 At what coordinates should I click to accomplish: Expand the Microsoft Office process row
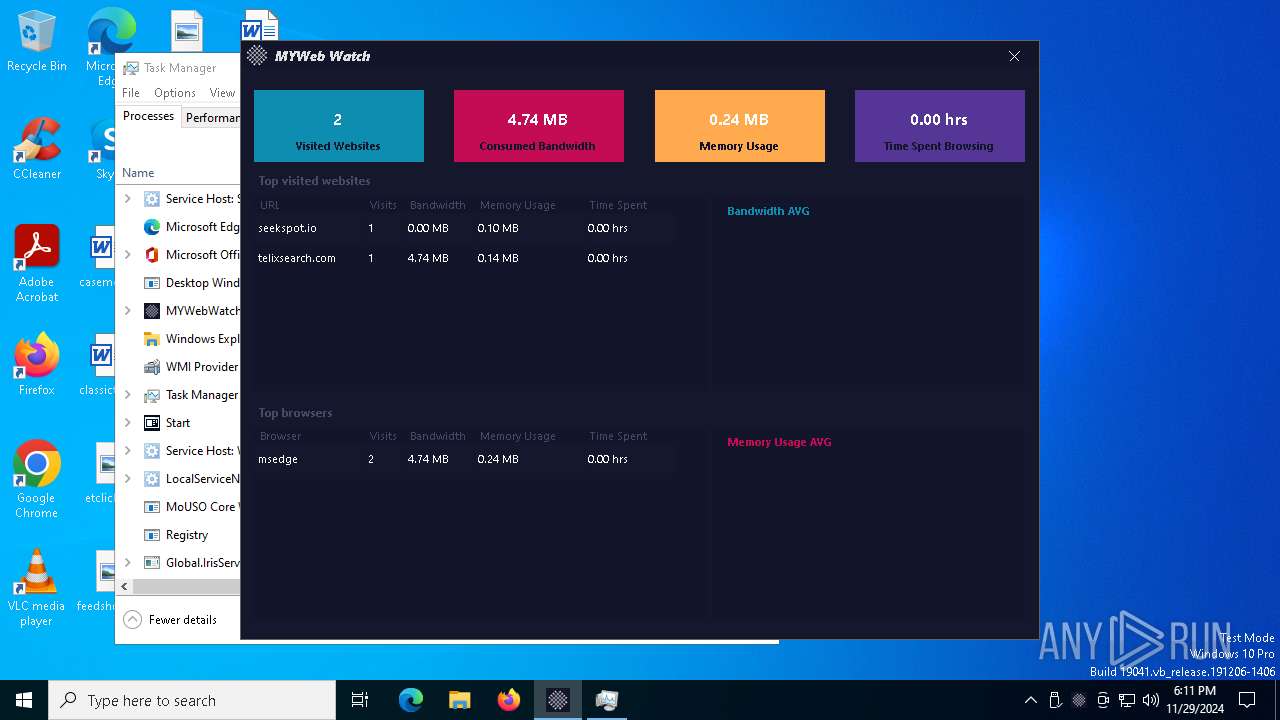(127, 255)
